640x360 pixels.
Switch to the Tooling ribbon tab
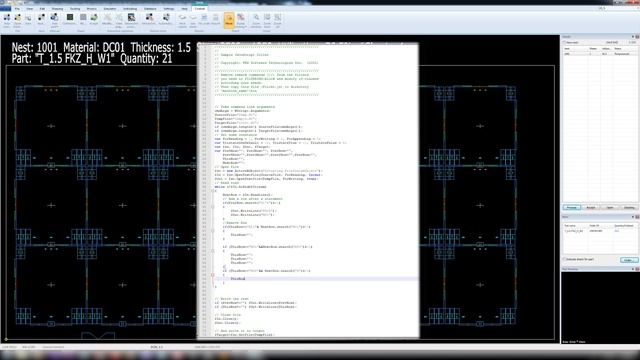click(x=75, y=9)
